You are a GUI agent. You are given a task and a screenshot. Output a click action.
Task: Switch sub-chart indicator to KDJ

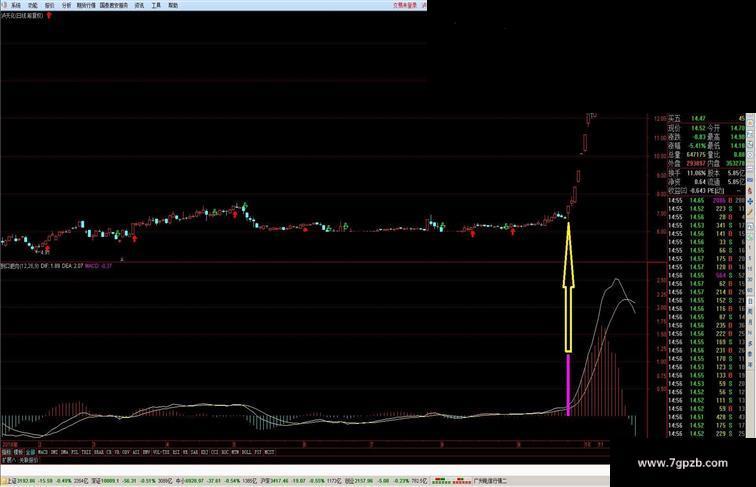pos(204,452)
